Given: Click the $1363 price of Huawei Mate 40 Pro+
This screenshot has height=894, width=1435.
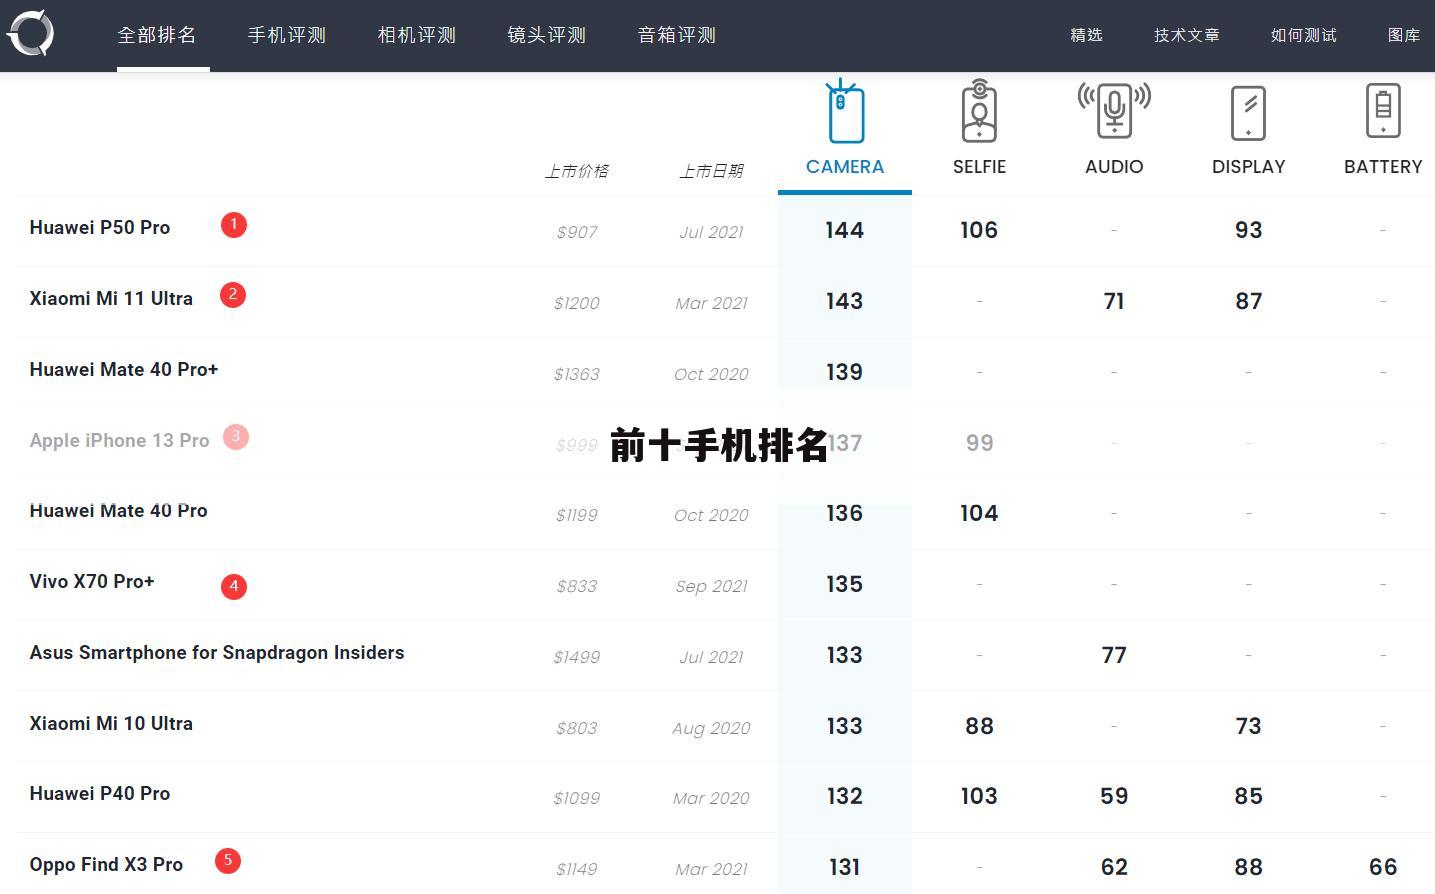Looking at the screenshot, I should (577, 374).
